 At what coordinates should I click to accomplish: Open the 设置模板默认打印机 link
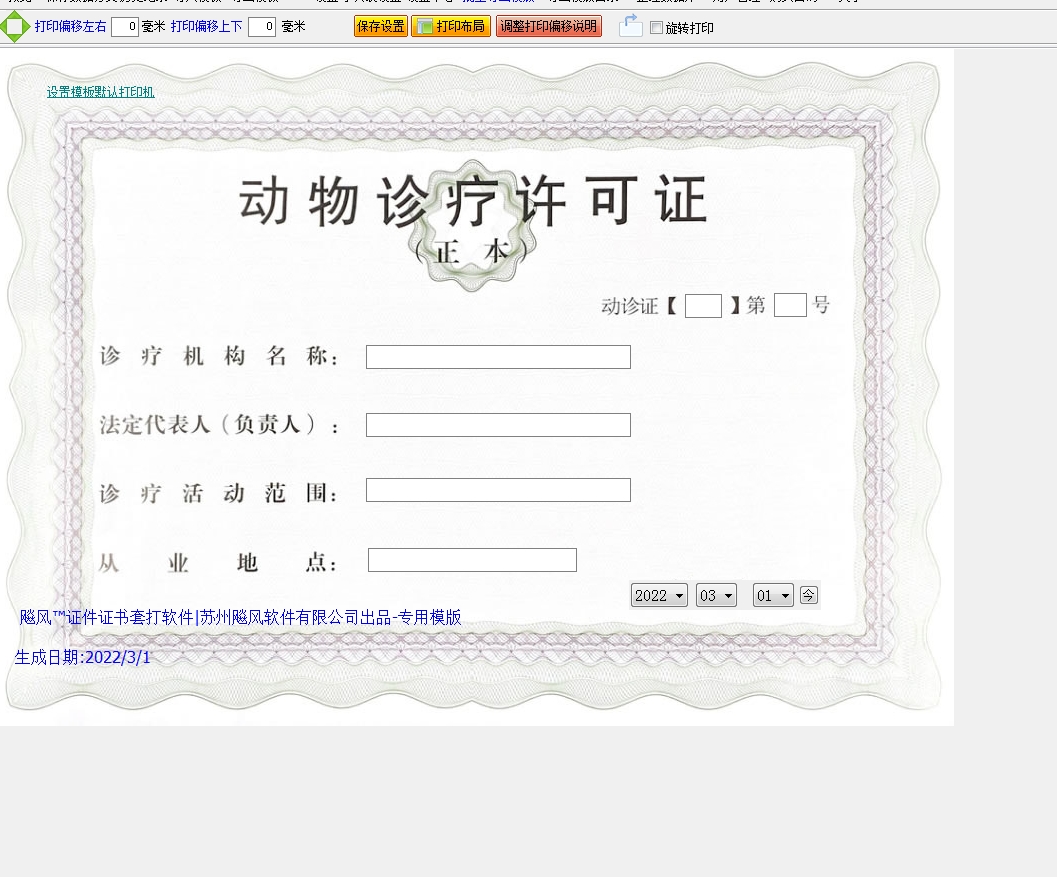(100, 92)
